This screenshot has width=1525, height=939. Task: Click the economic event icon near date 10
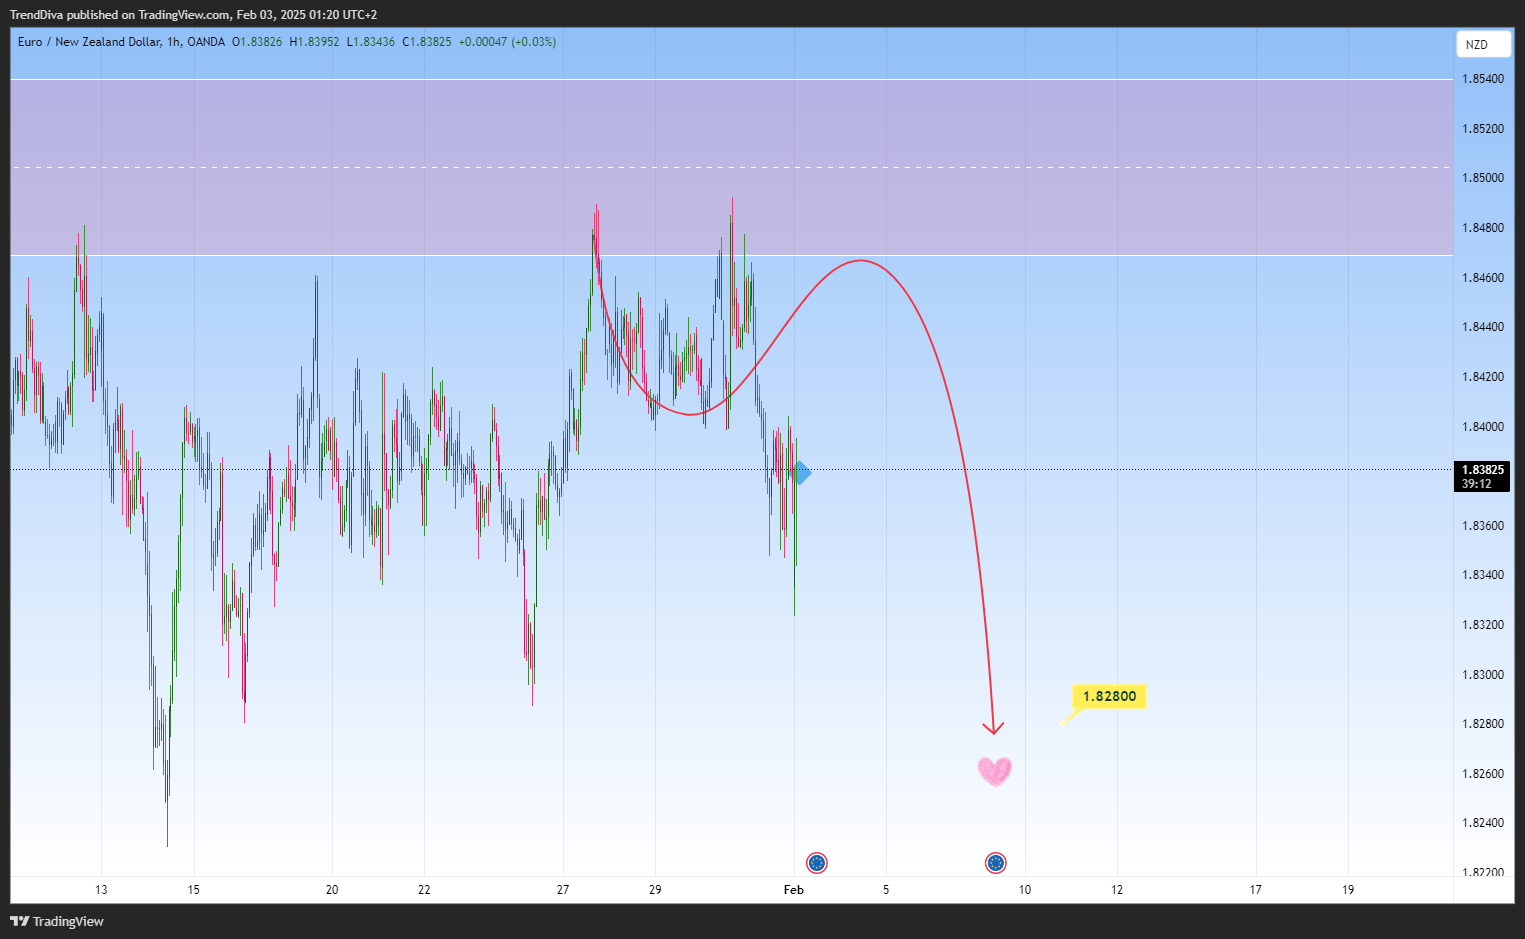[995, 863]
